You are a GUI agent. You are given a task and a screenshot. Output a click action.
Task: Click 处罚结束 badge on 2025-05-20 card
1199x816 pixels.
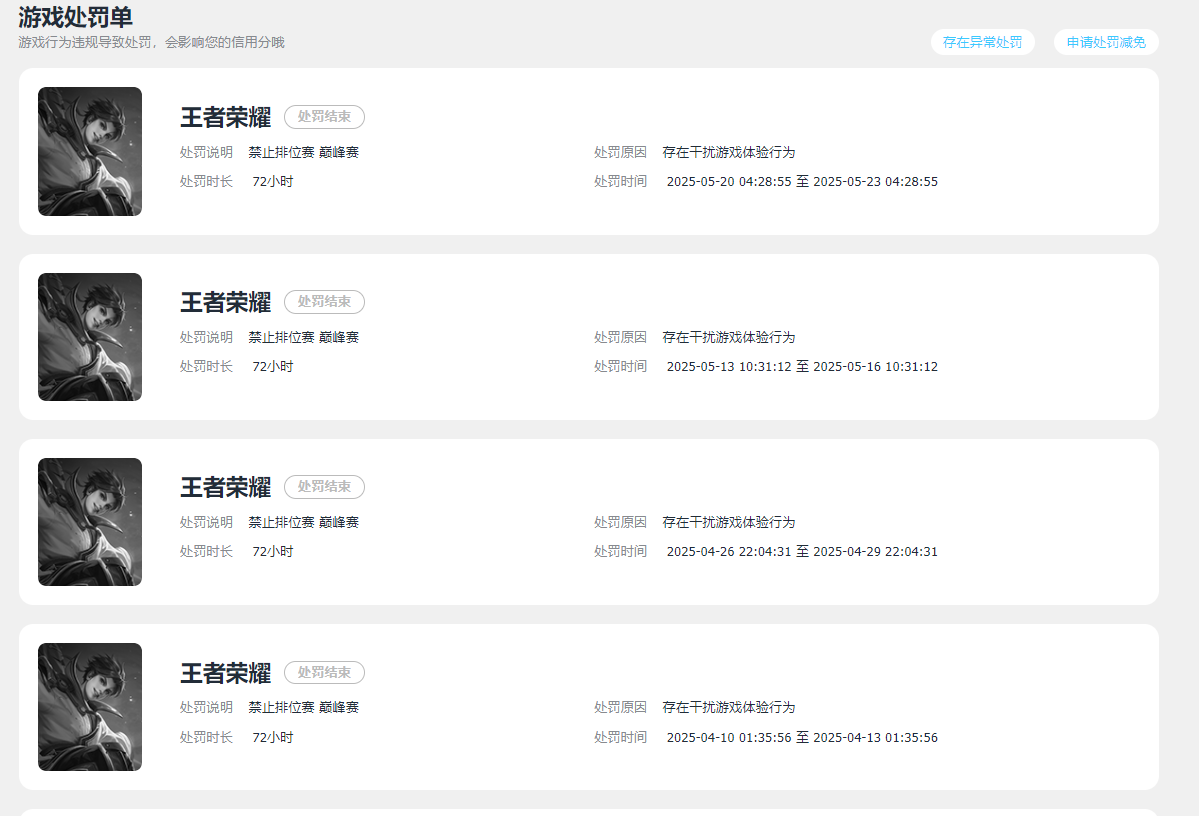click(324, 116)
